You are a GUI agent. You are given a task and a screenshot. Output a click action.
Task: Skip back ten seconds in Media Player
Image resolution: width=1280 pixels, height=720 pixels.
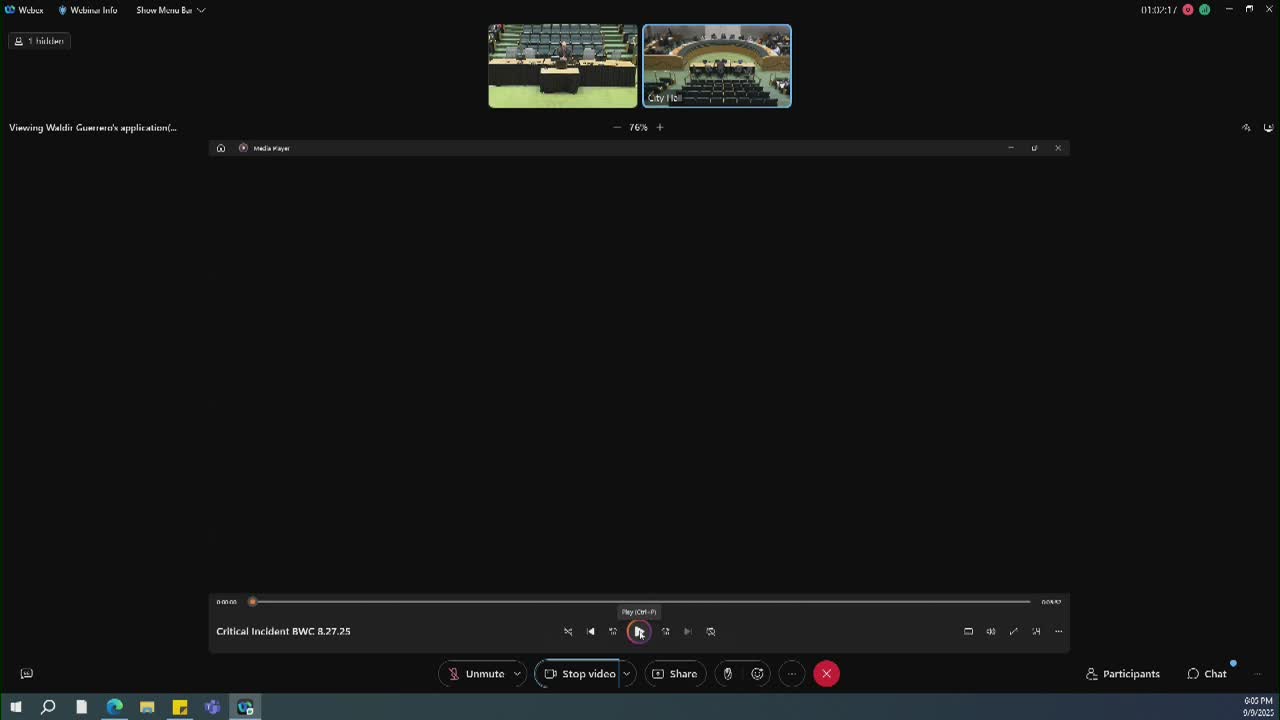[x=614, y=631]
